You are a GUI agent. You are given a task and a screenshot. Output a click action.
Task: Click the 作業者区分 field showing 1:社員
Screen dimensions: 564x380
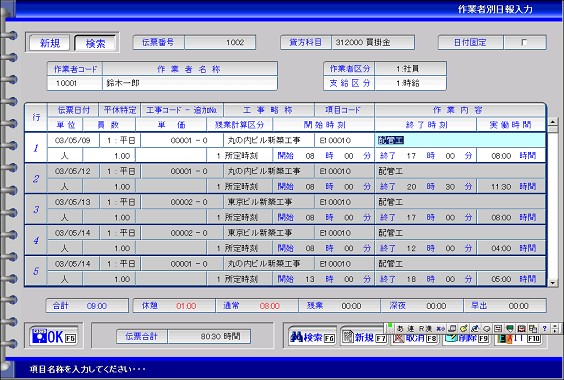coord(410,68)
